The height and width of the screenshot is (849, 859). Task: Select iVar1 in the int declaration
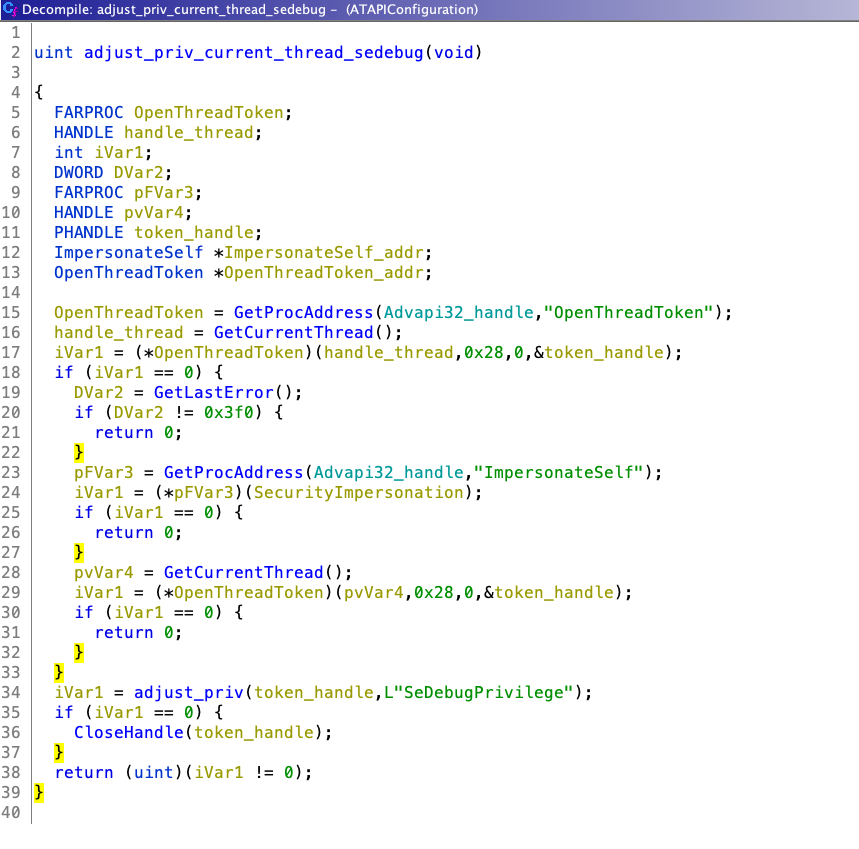coord(119,152)
